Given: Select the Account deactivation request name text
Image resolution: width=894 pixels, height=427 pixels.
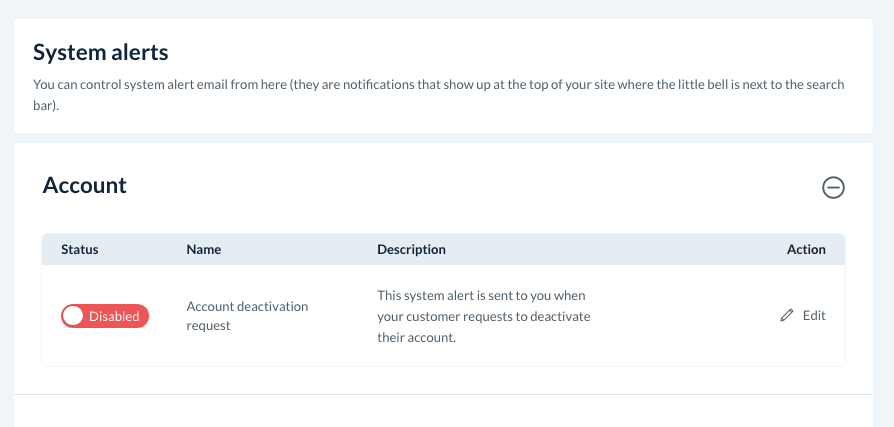Looking at the screenshot, I should pyautogui.click(x=247, y=306).
